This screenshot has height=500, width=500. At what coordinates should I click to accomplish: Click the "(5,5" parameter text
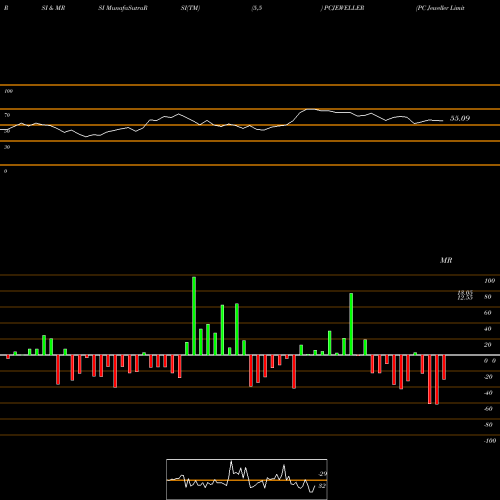click(257, 8)
